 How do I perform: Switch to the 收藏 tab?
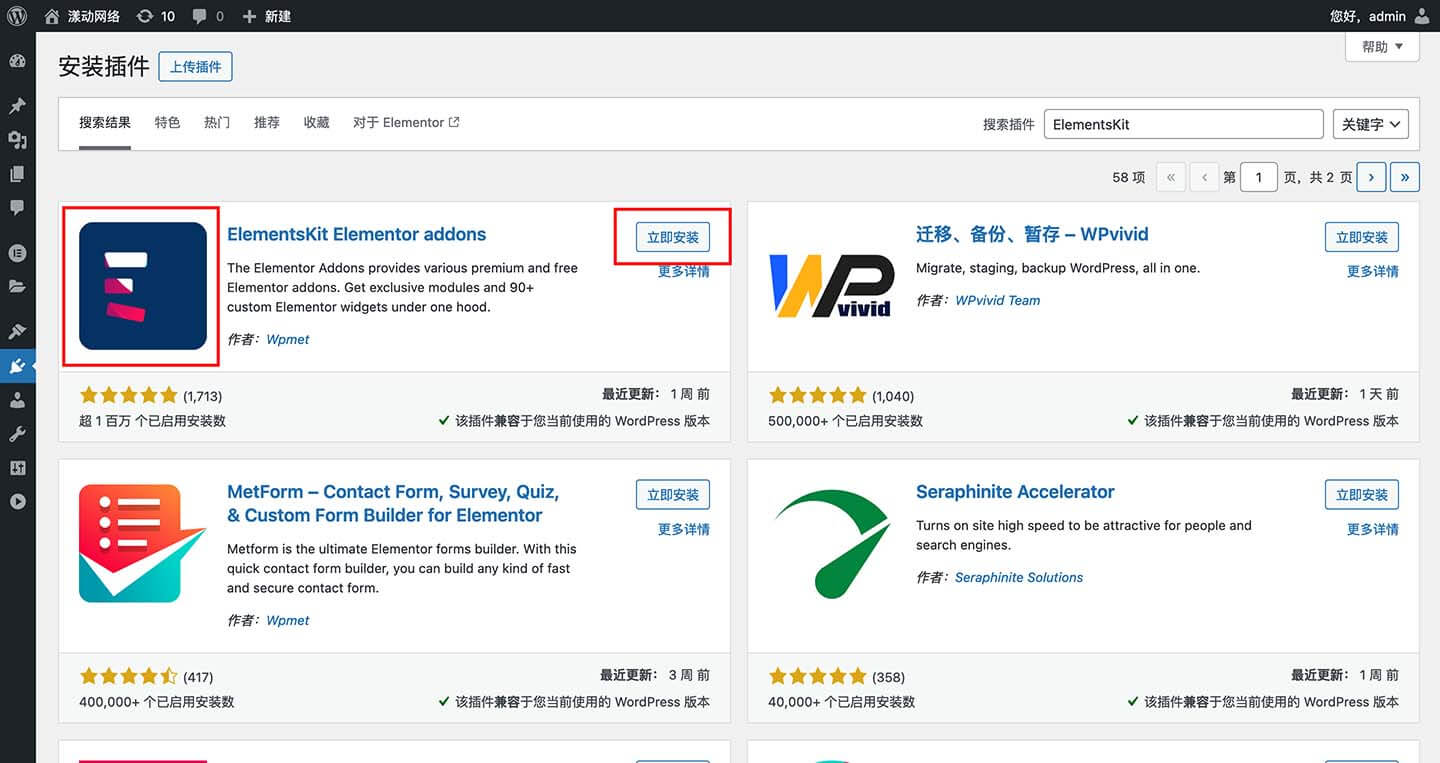click(x=317, y=123)
